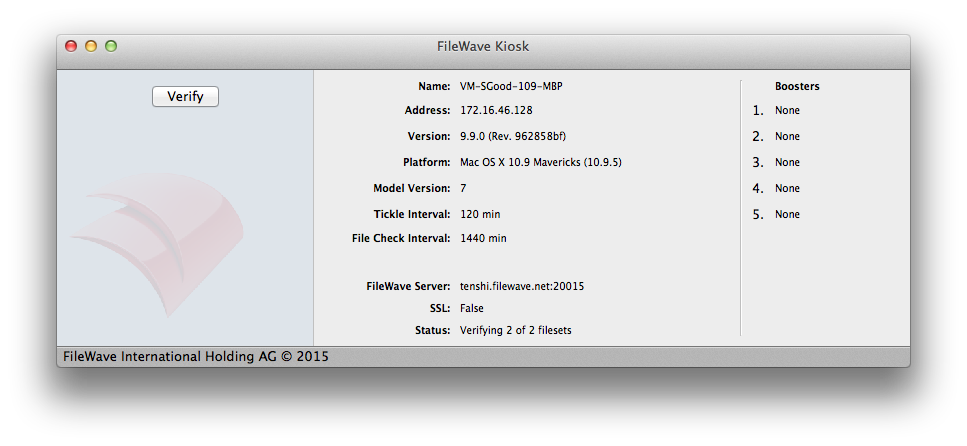Click the status text Verifying 2 of 2 filesets
Image resolution: width=967 pixels, height=446 pixels.
tap(516, 330)
